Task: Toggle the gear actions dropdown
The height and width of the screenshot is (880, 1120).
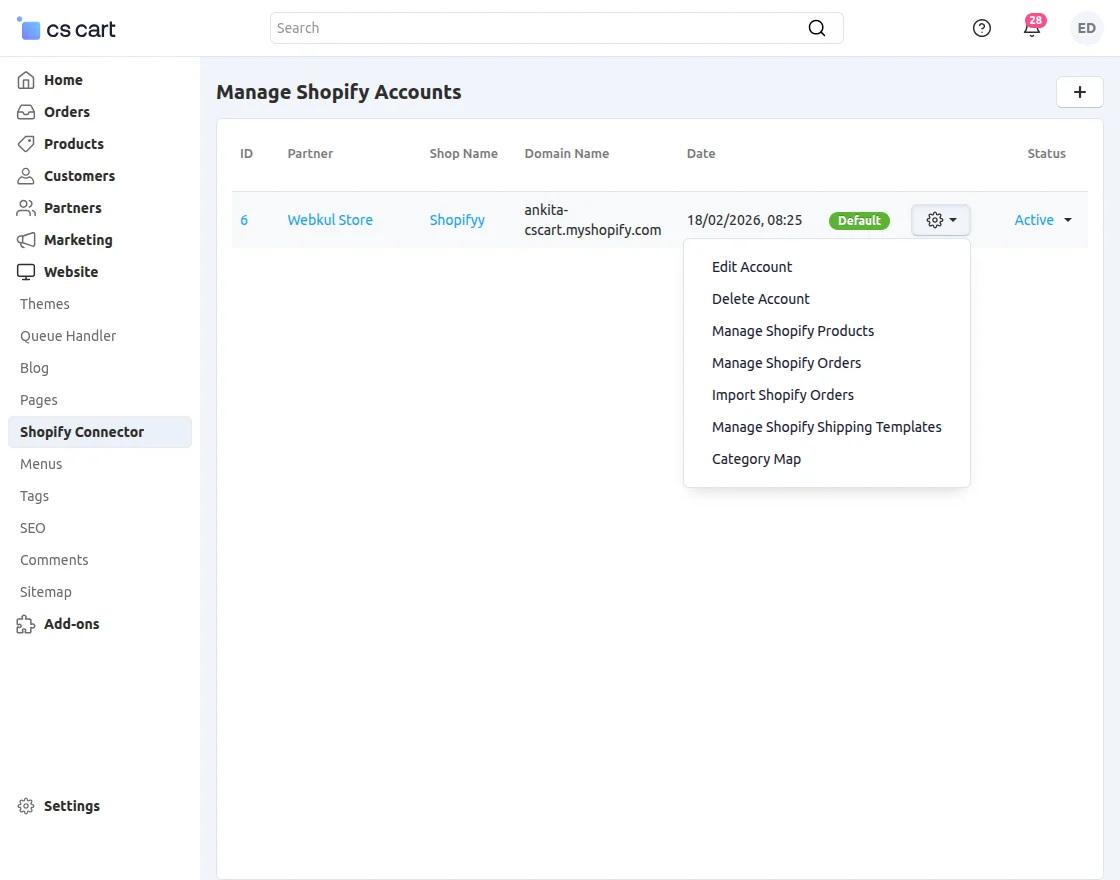Action: (941, 220)
